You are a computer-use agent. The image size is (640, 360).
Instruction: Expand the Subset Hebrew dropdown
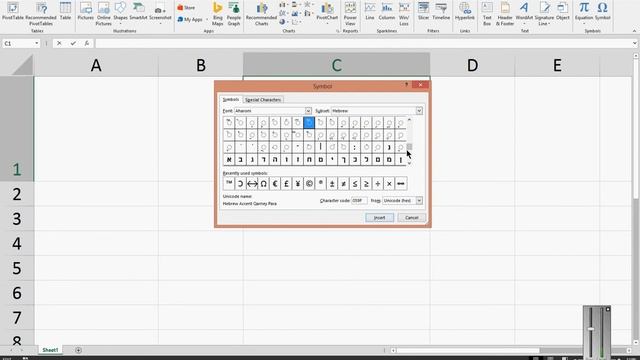click(419, 111)
